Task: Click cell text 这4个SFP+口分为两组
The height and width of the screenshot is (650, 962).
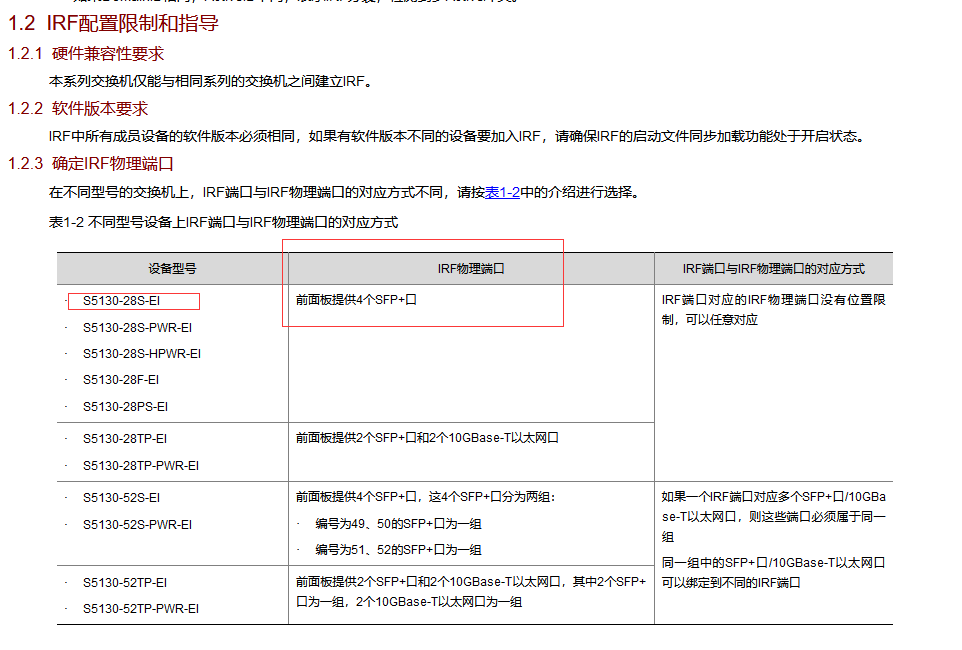Action: pos(491,497)
